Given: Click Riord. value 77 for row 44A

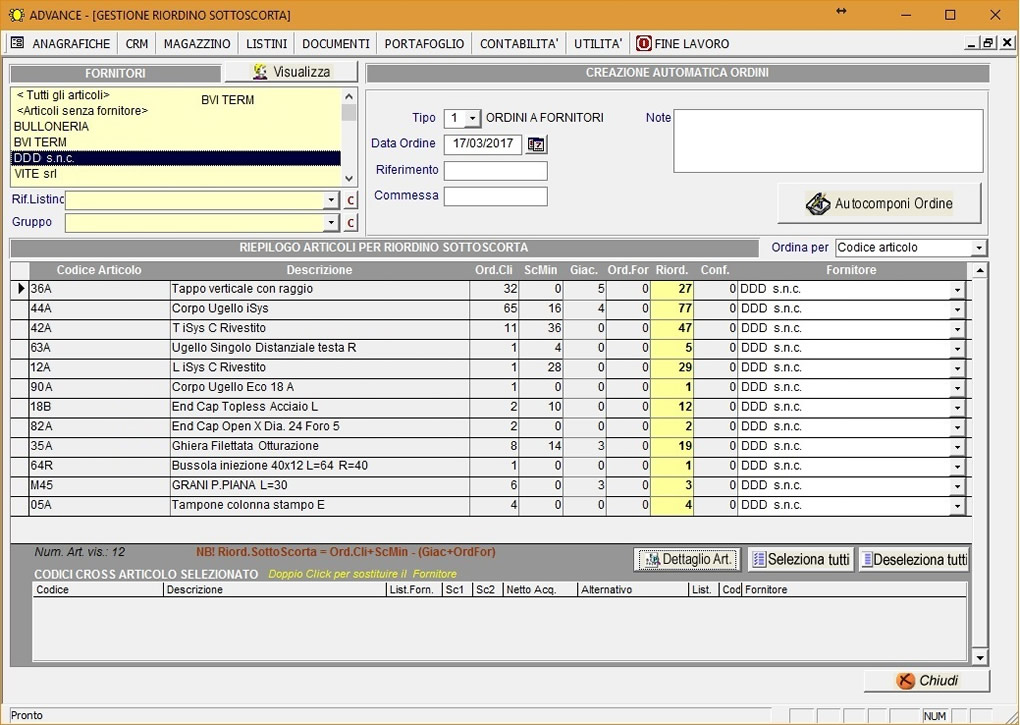Looking at the screenshot, I should (672, 309).
